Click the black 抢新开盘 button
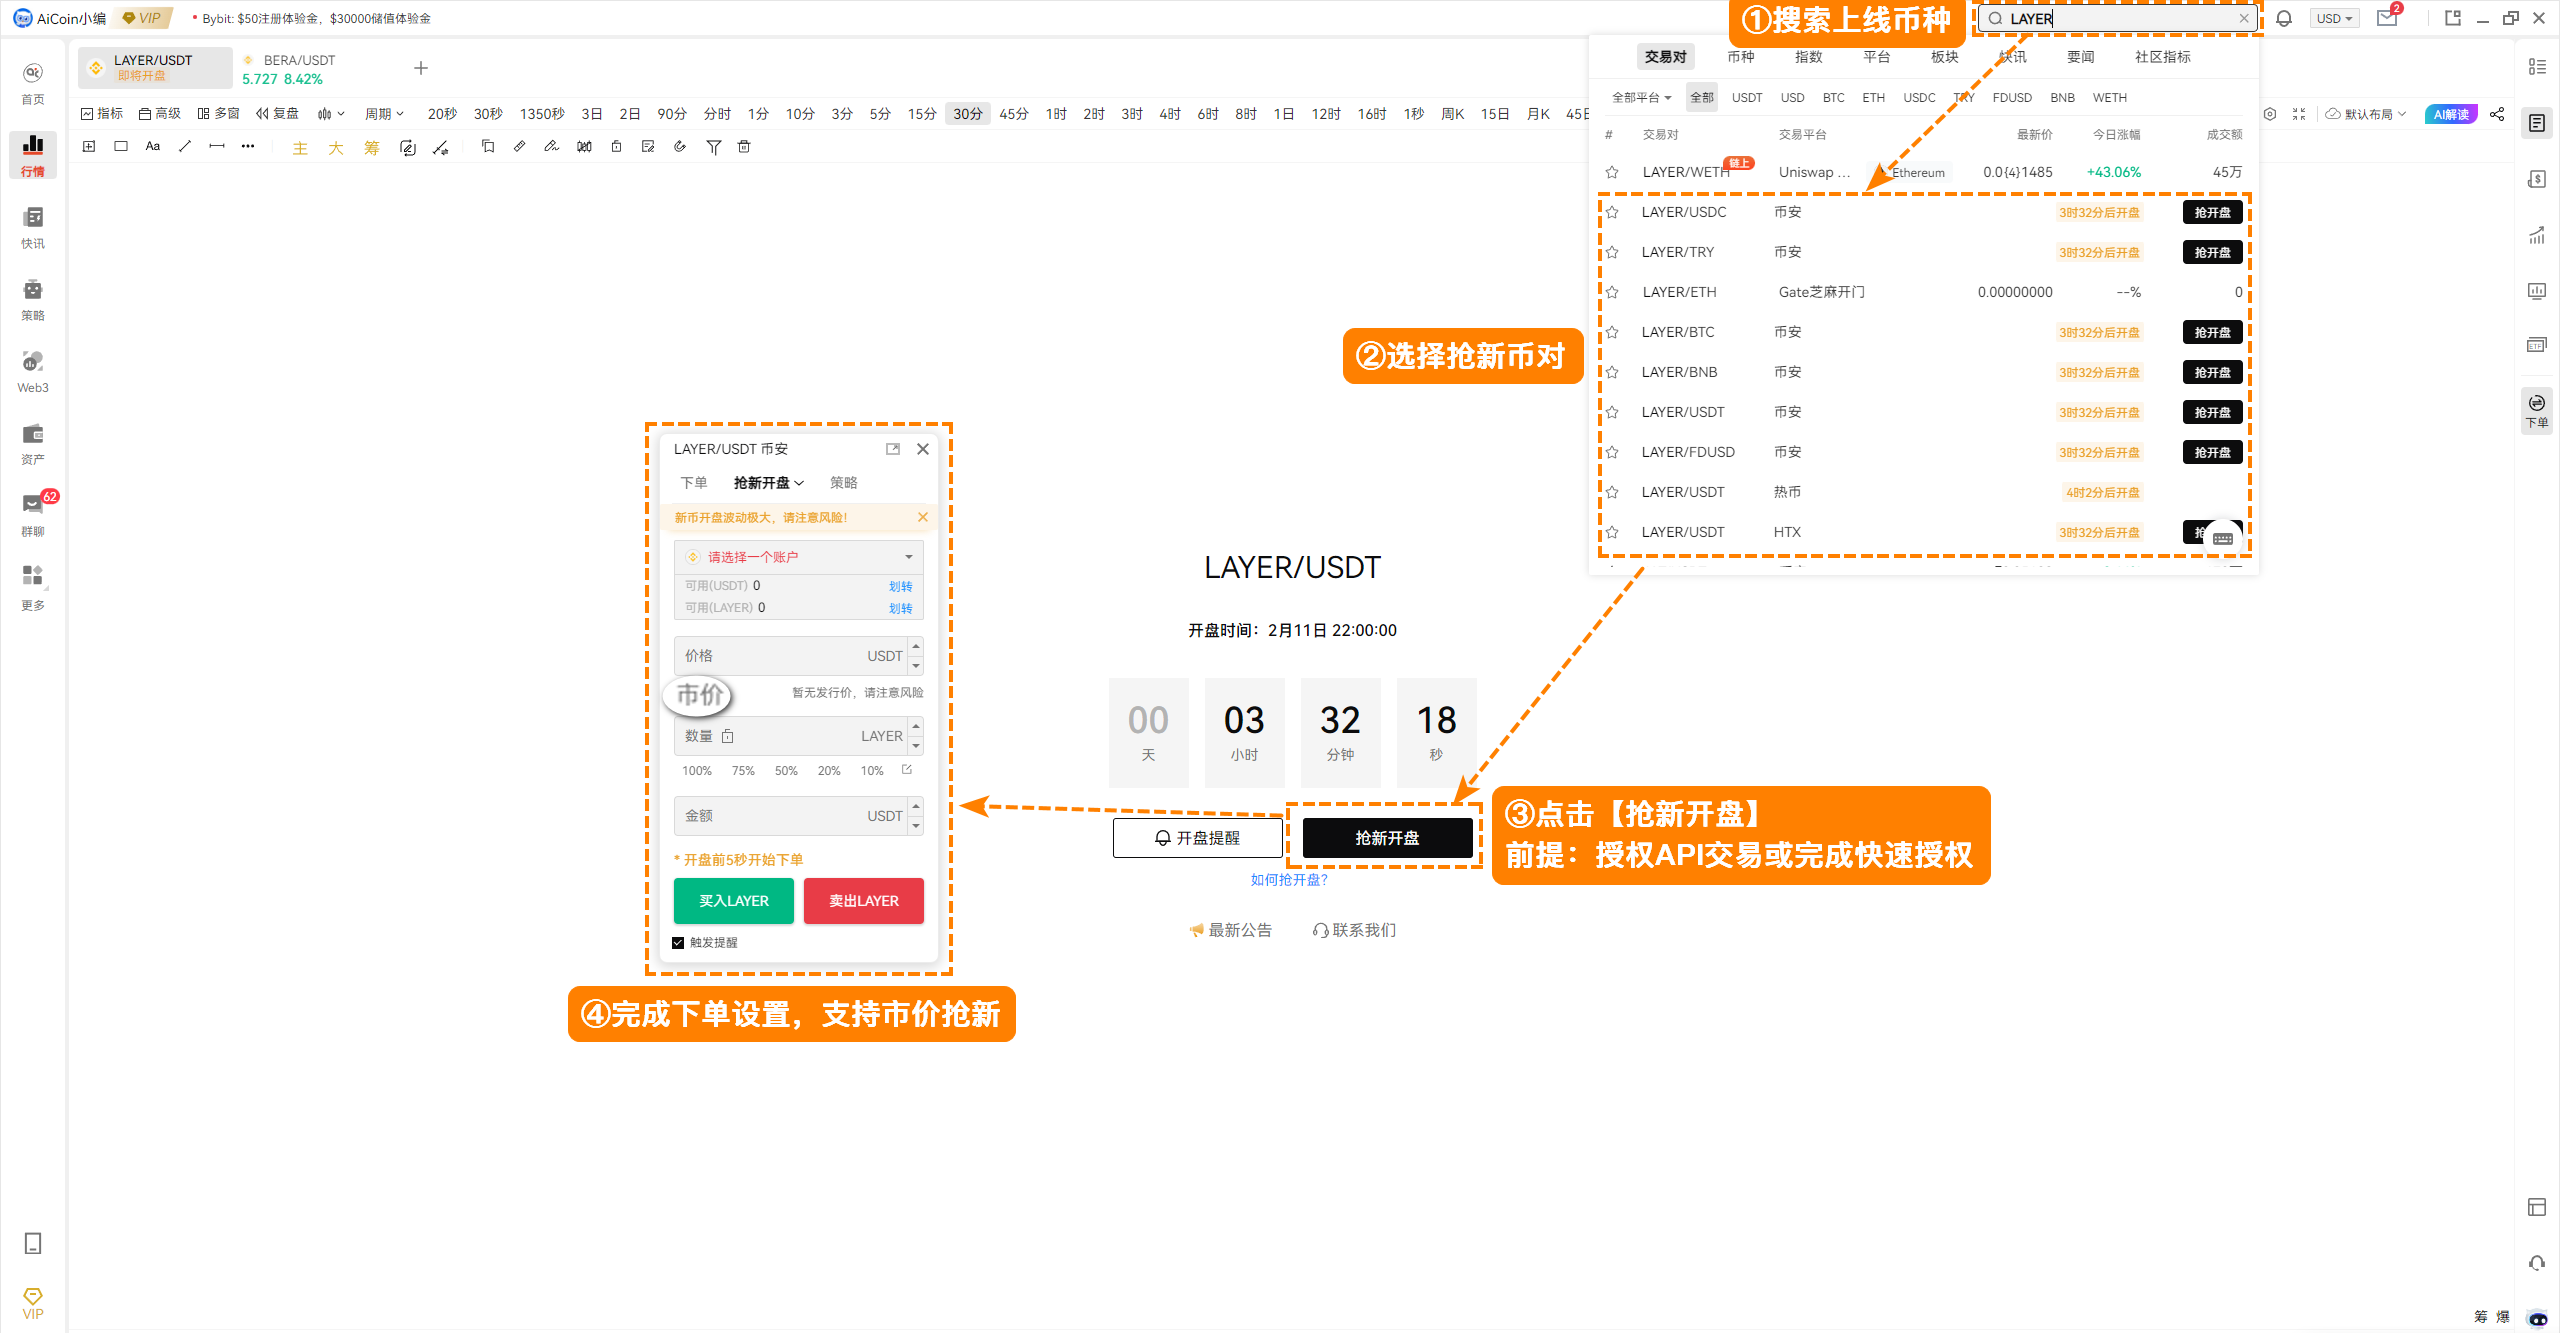This screenshot has width=2560, height=1333. click(1387, 838)
